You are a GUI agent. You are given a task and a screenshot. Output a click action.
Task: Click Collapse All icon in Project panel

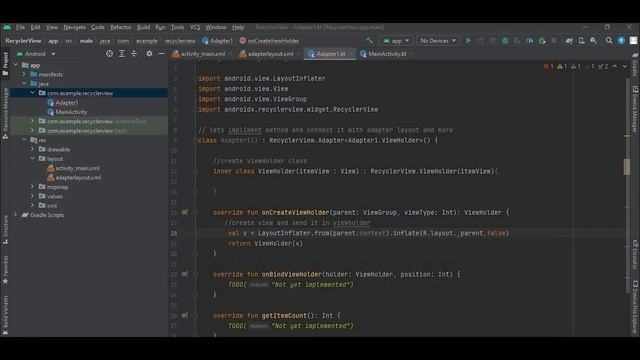134,53
